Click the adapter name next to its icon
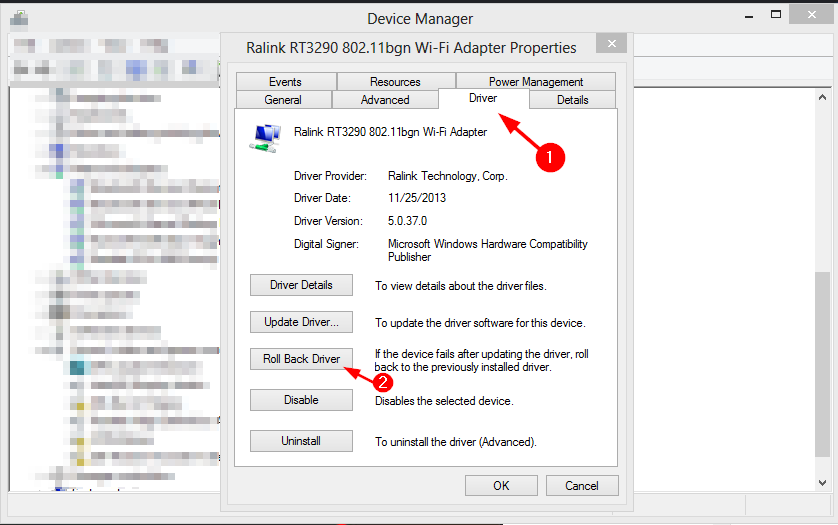 [390, 132]
